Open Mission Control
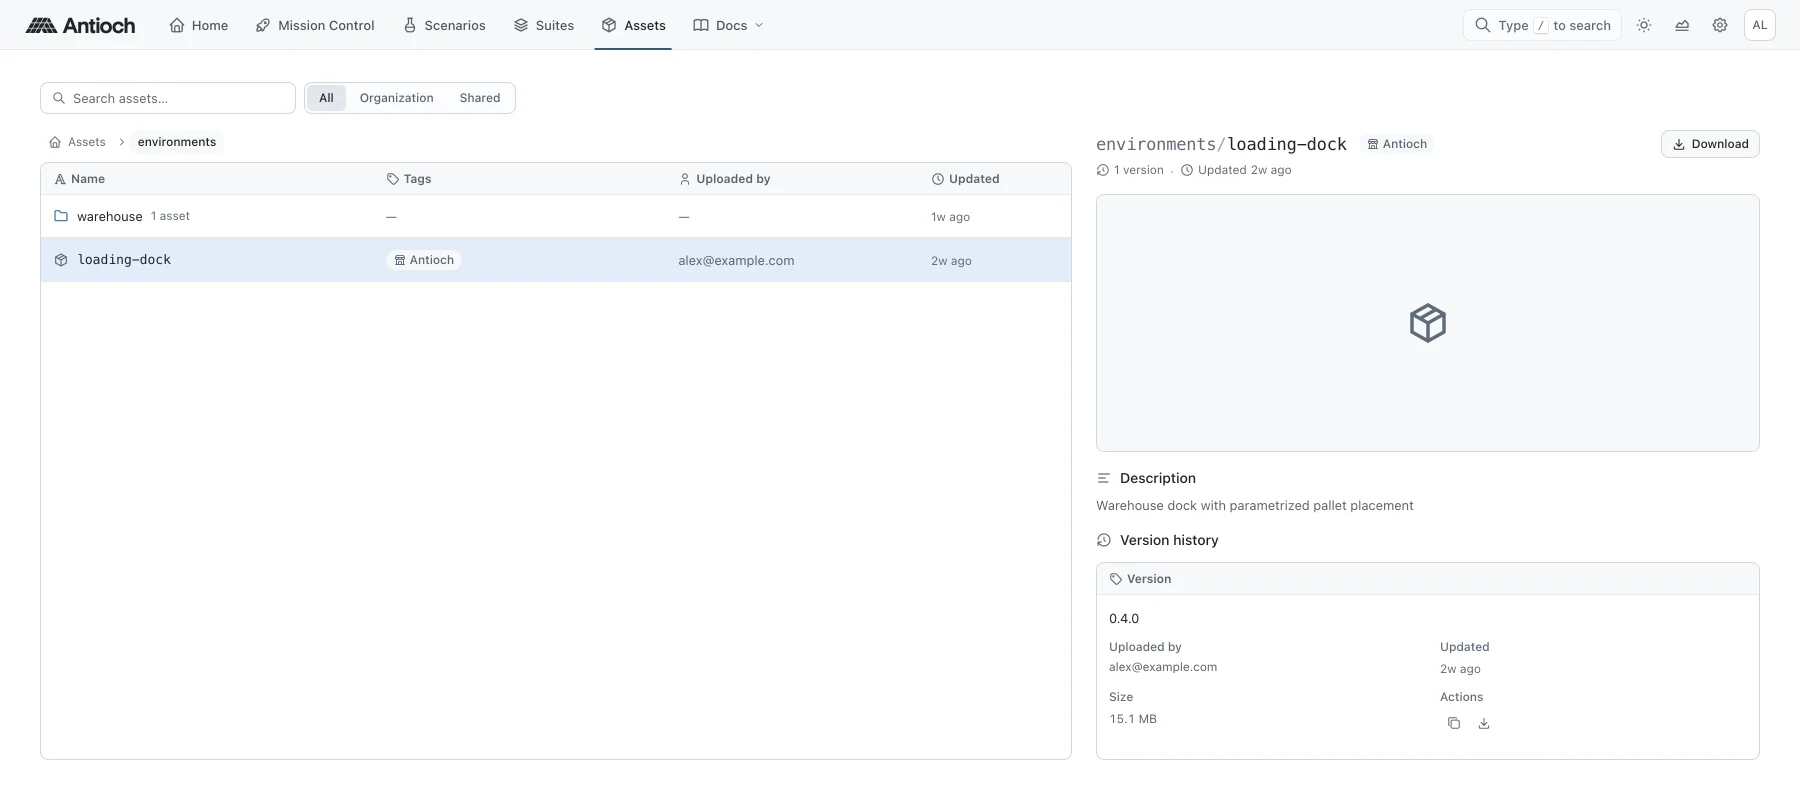 coord(315,25)
